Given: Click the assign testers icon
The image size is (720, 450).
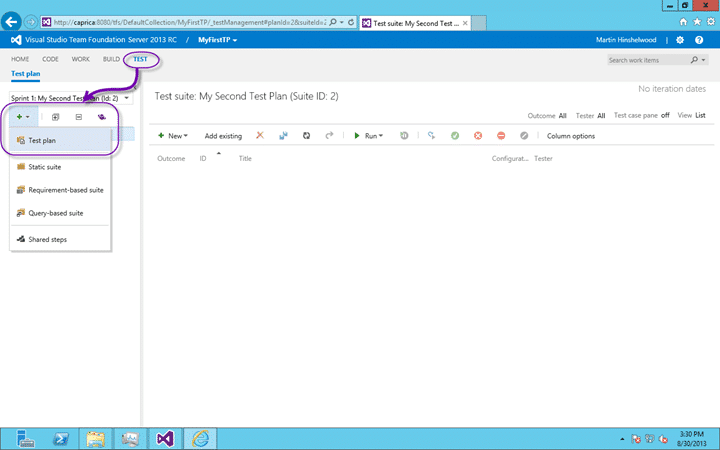Looking at the screenshot, I should coord(283,135).
